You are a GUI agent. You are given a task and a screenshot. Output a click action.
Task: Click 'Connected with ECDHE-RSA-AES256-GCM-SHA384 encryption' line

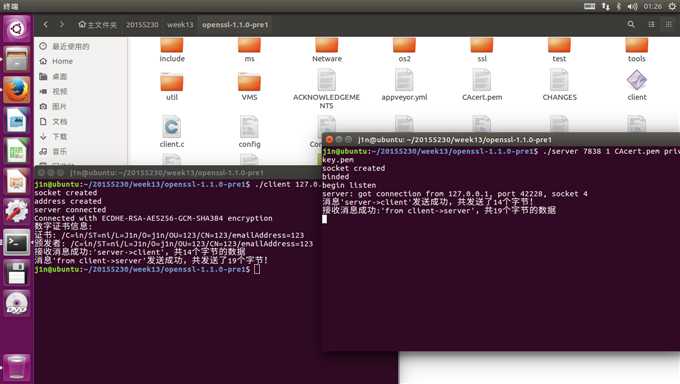[154, 218]
